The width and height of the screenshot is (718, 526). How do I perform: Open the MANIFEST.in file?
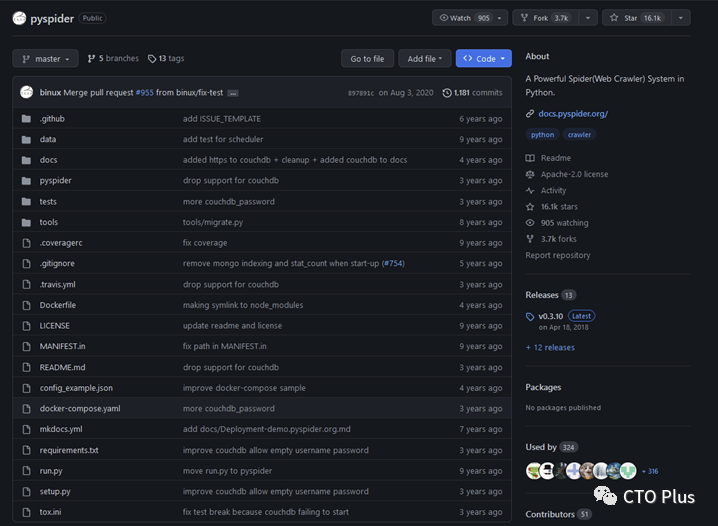pos(62,347)
